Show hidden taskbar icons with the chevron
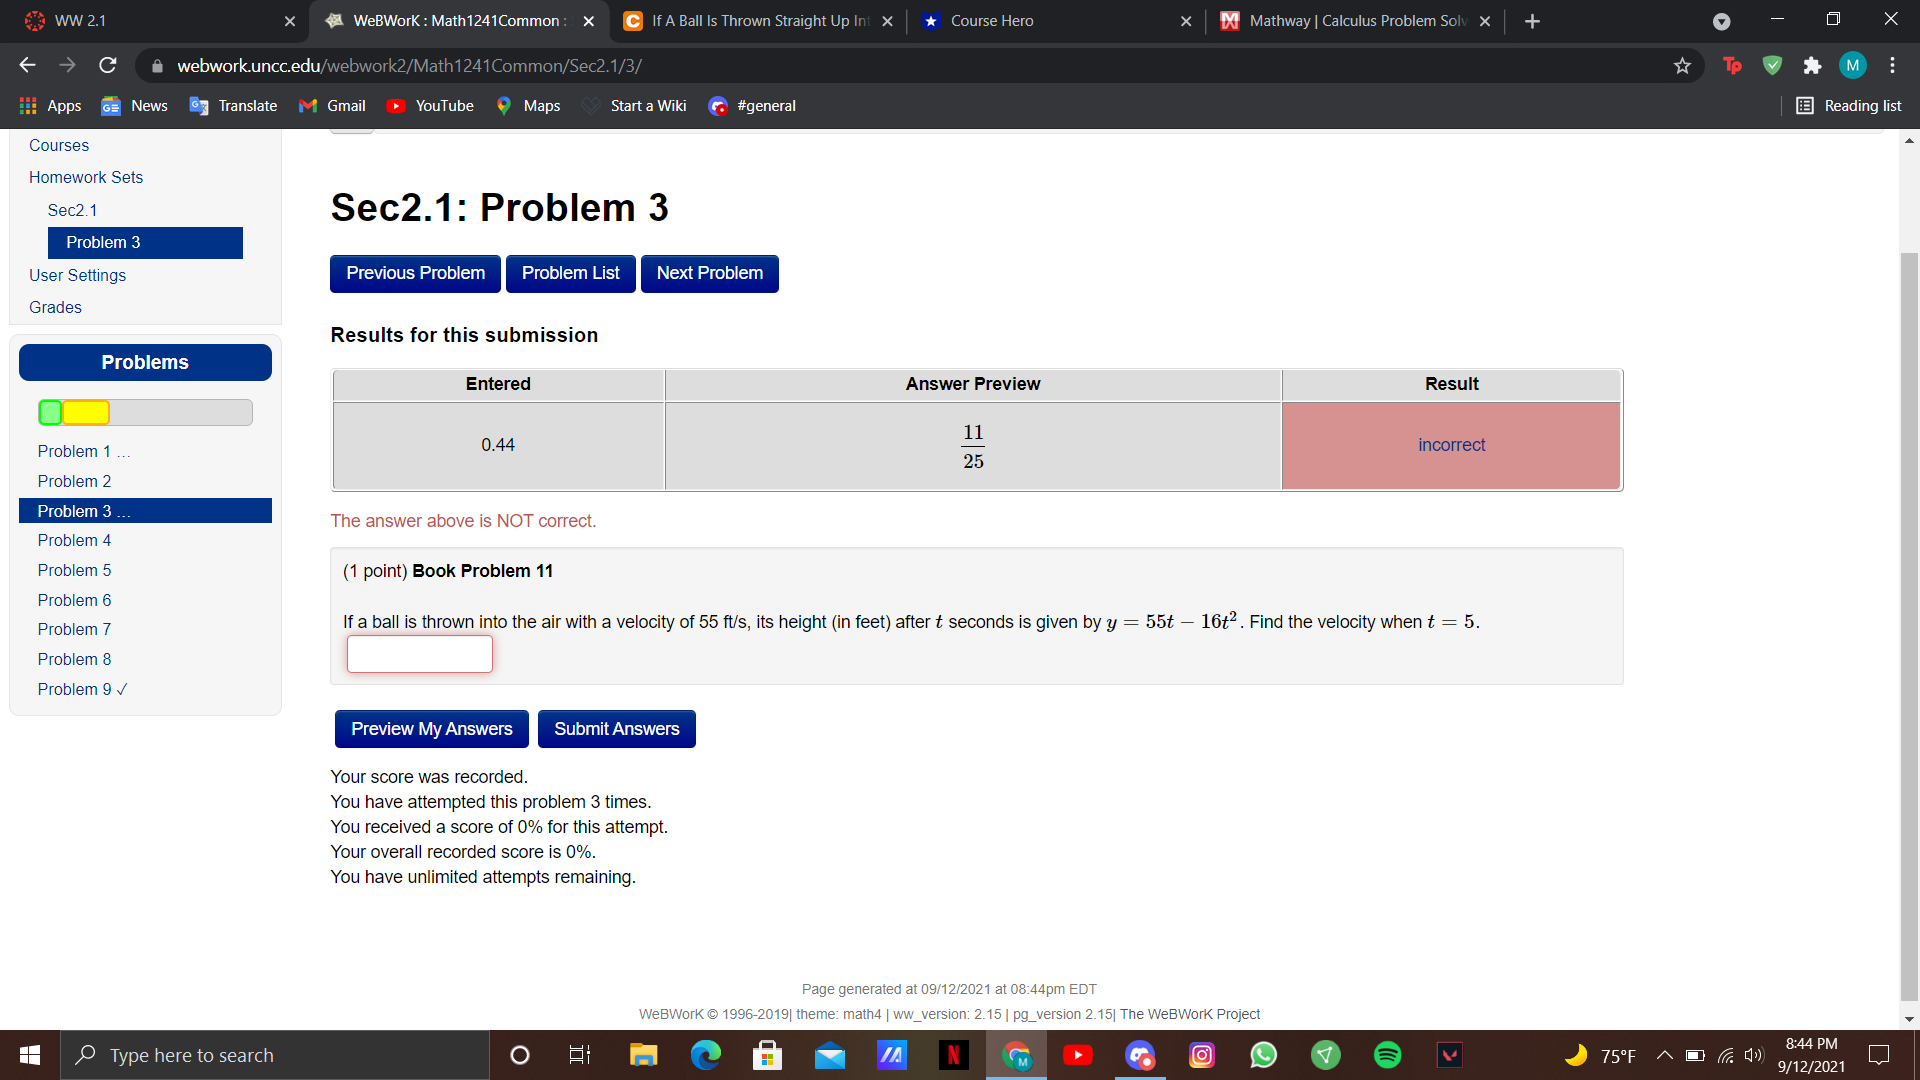This screenshot has width=1920, height=1080. point(1664,1055)
